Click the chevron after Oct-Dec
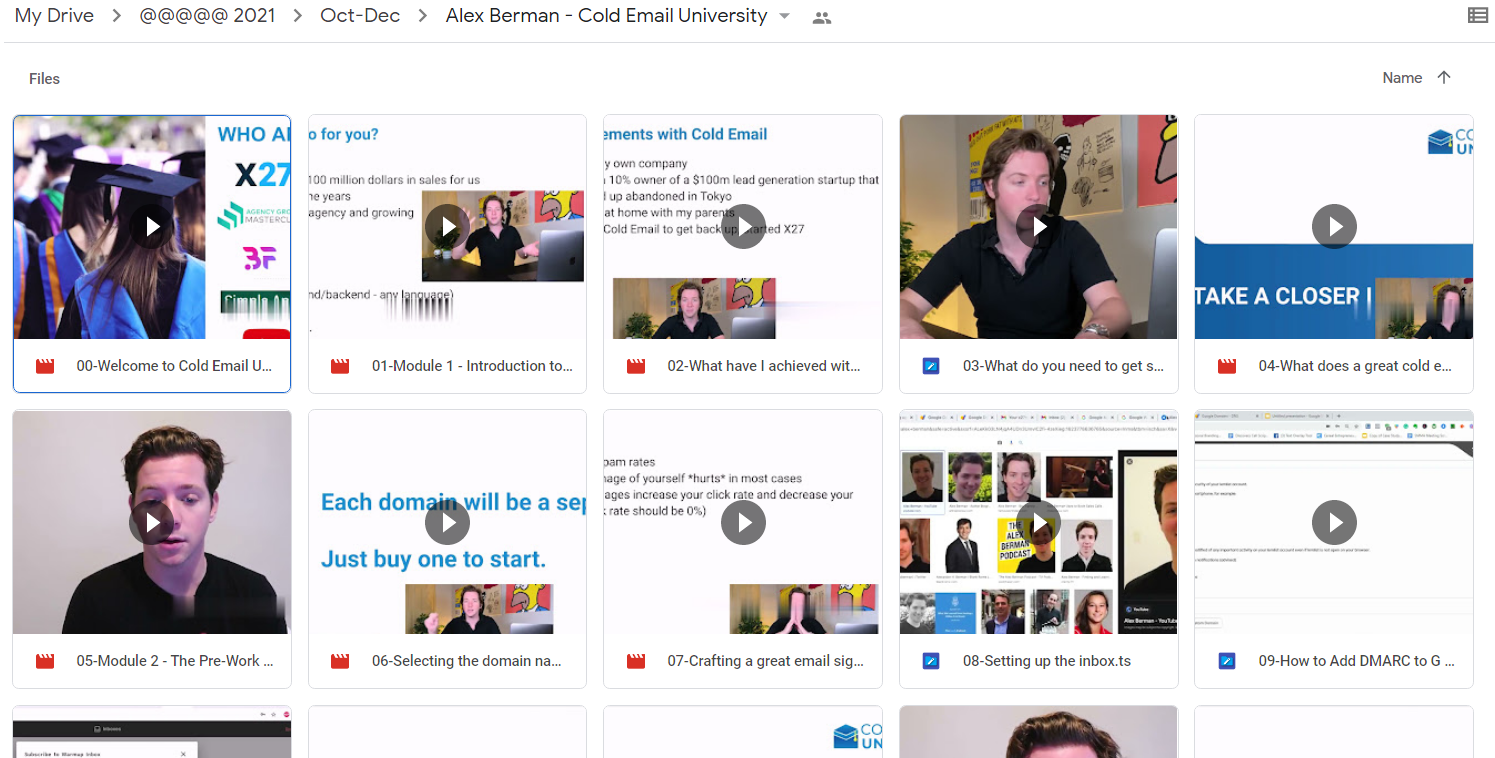The width and height of the screenshot is (1495, 758). (423, 16)
